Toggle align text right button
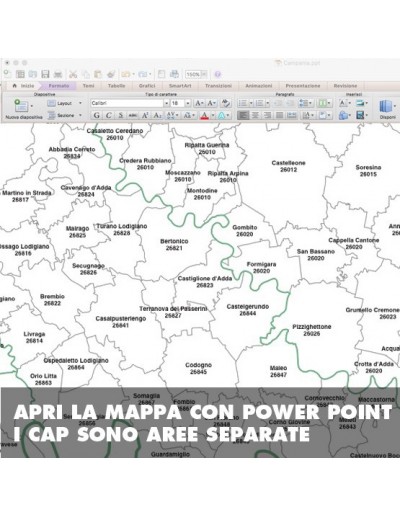Viewport: 400px width, 517px height. 267,115
